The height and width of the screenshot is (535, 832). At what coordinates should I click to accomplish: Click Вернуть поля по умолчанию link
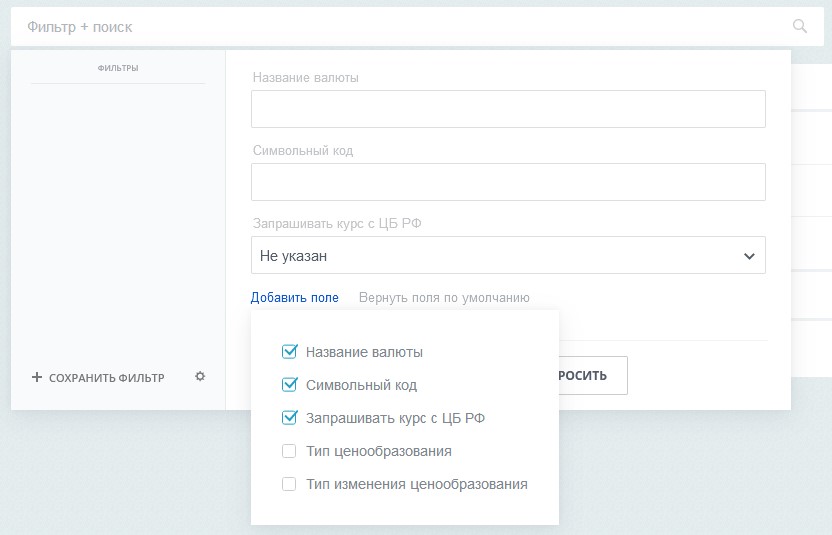coord(444,298)
